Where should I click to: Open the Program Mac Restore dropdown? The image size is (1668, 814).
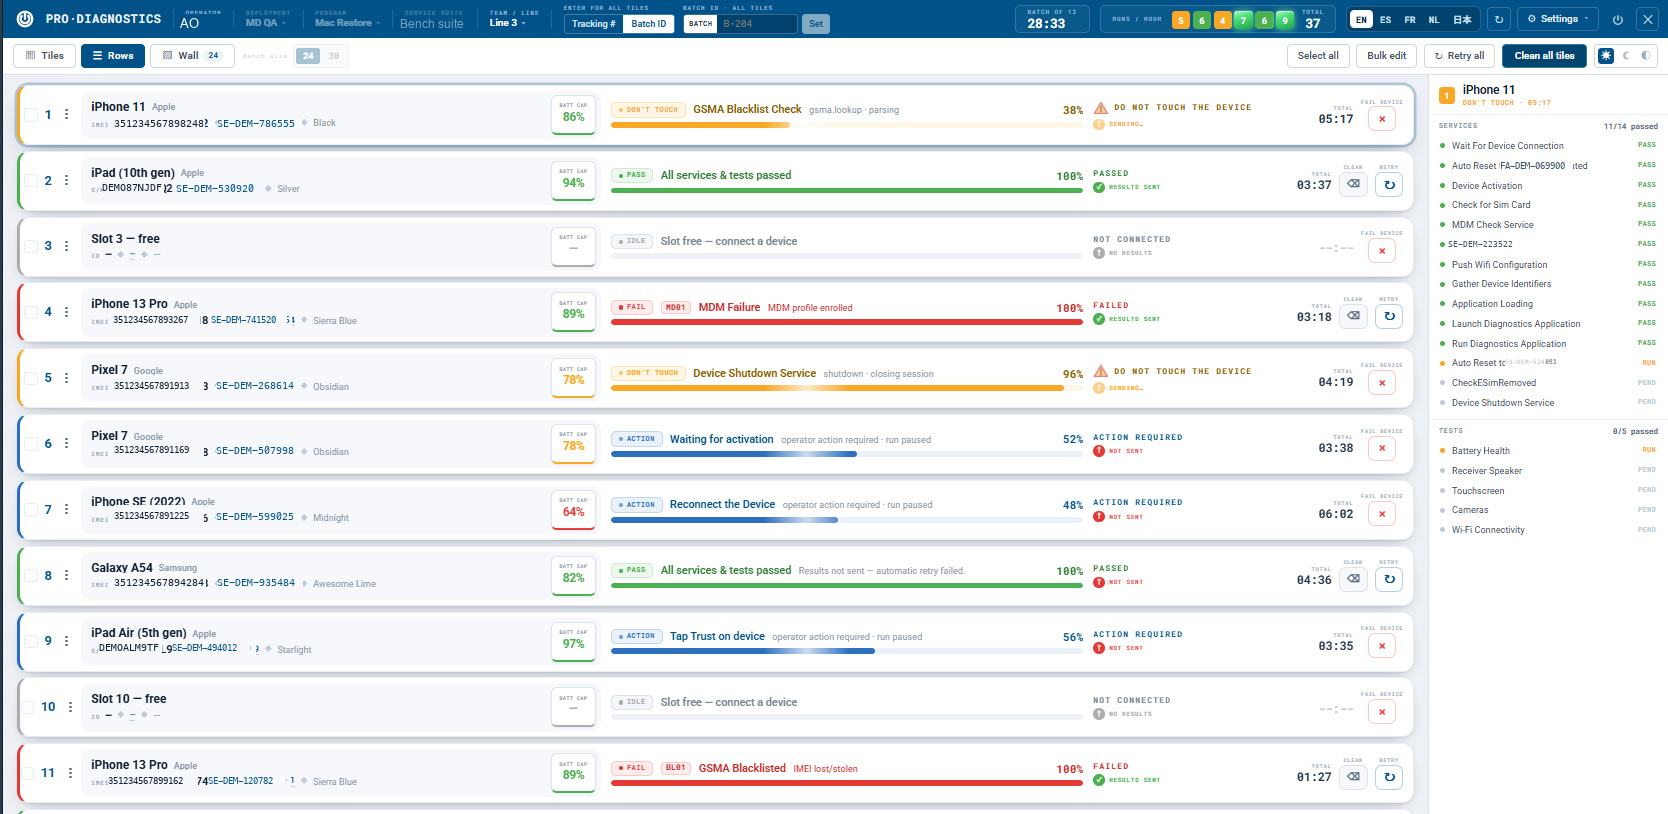pos(347,19)
